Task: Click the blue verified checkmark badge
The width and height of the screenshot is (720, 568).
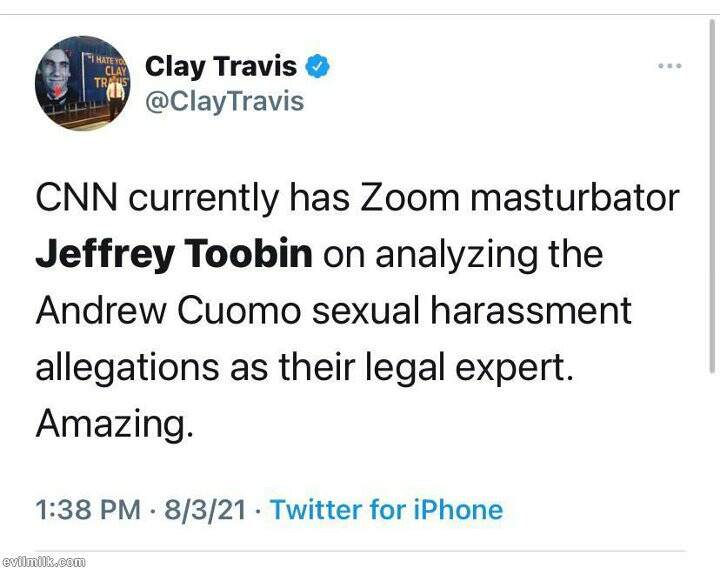Action: [318, 67]
